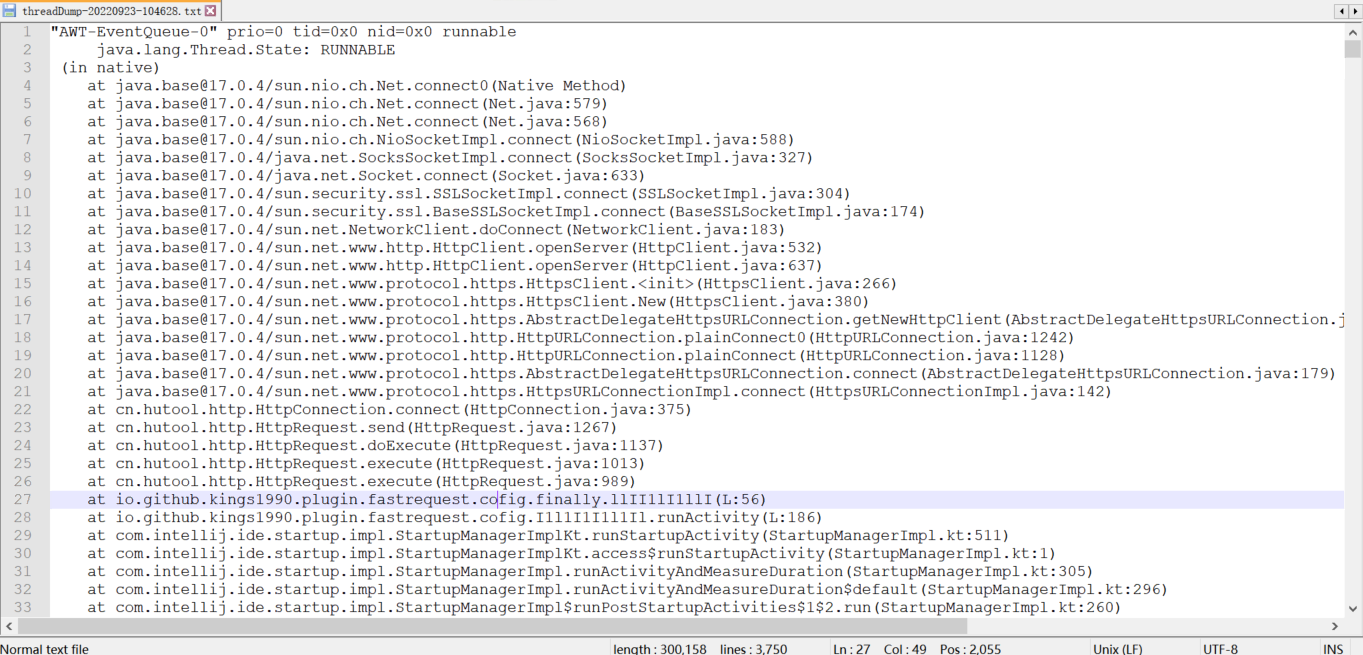The height and width of the screenshot is (655, 1363).
Task: Click 'NetworkClient.doConnect' on line 12
Action: click(x=450, y=230)
